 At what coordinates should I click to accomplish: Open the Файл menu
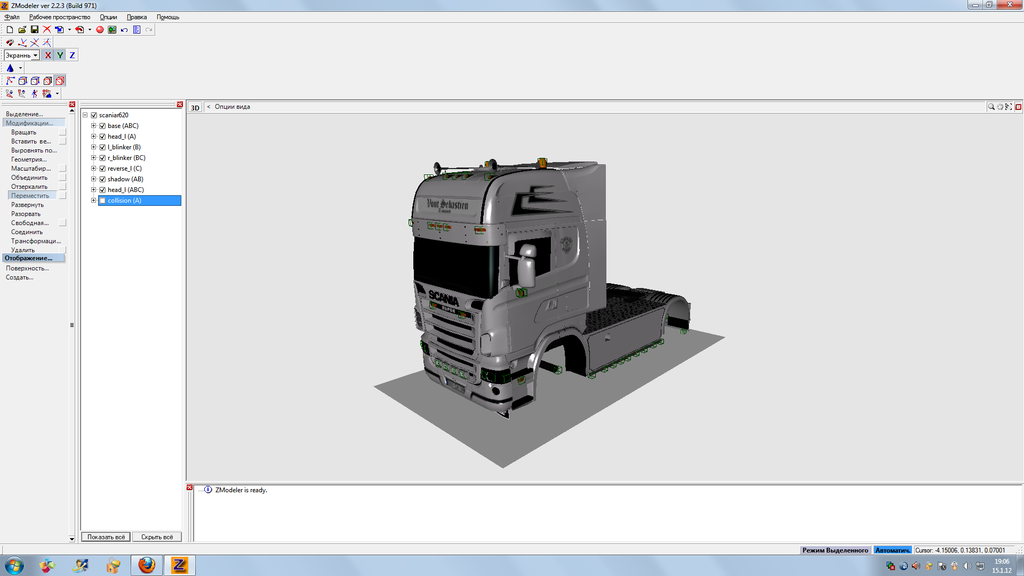tap(12, 17)
